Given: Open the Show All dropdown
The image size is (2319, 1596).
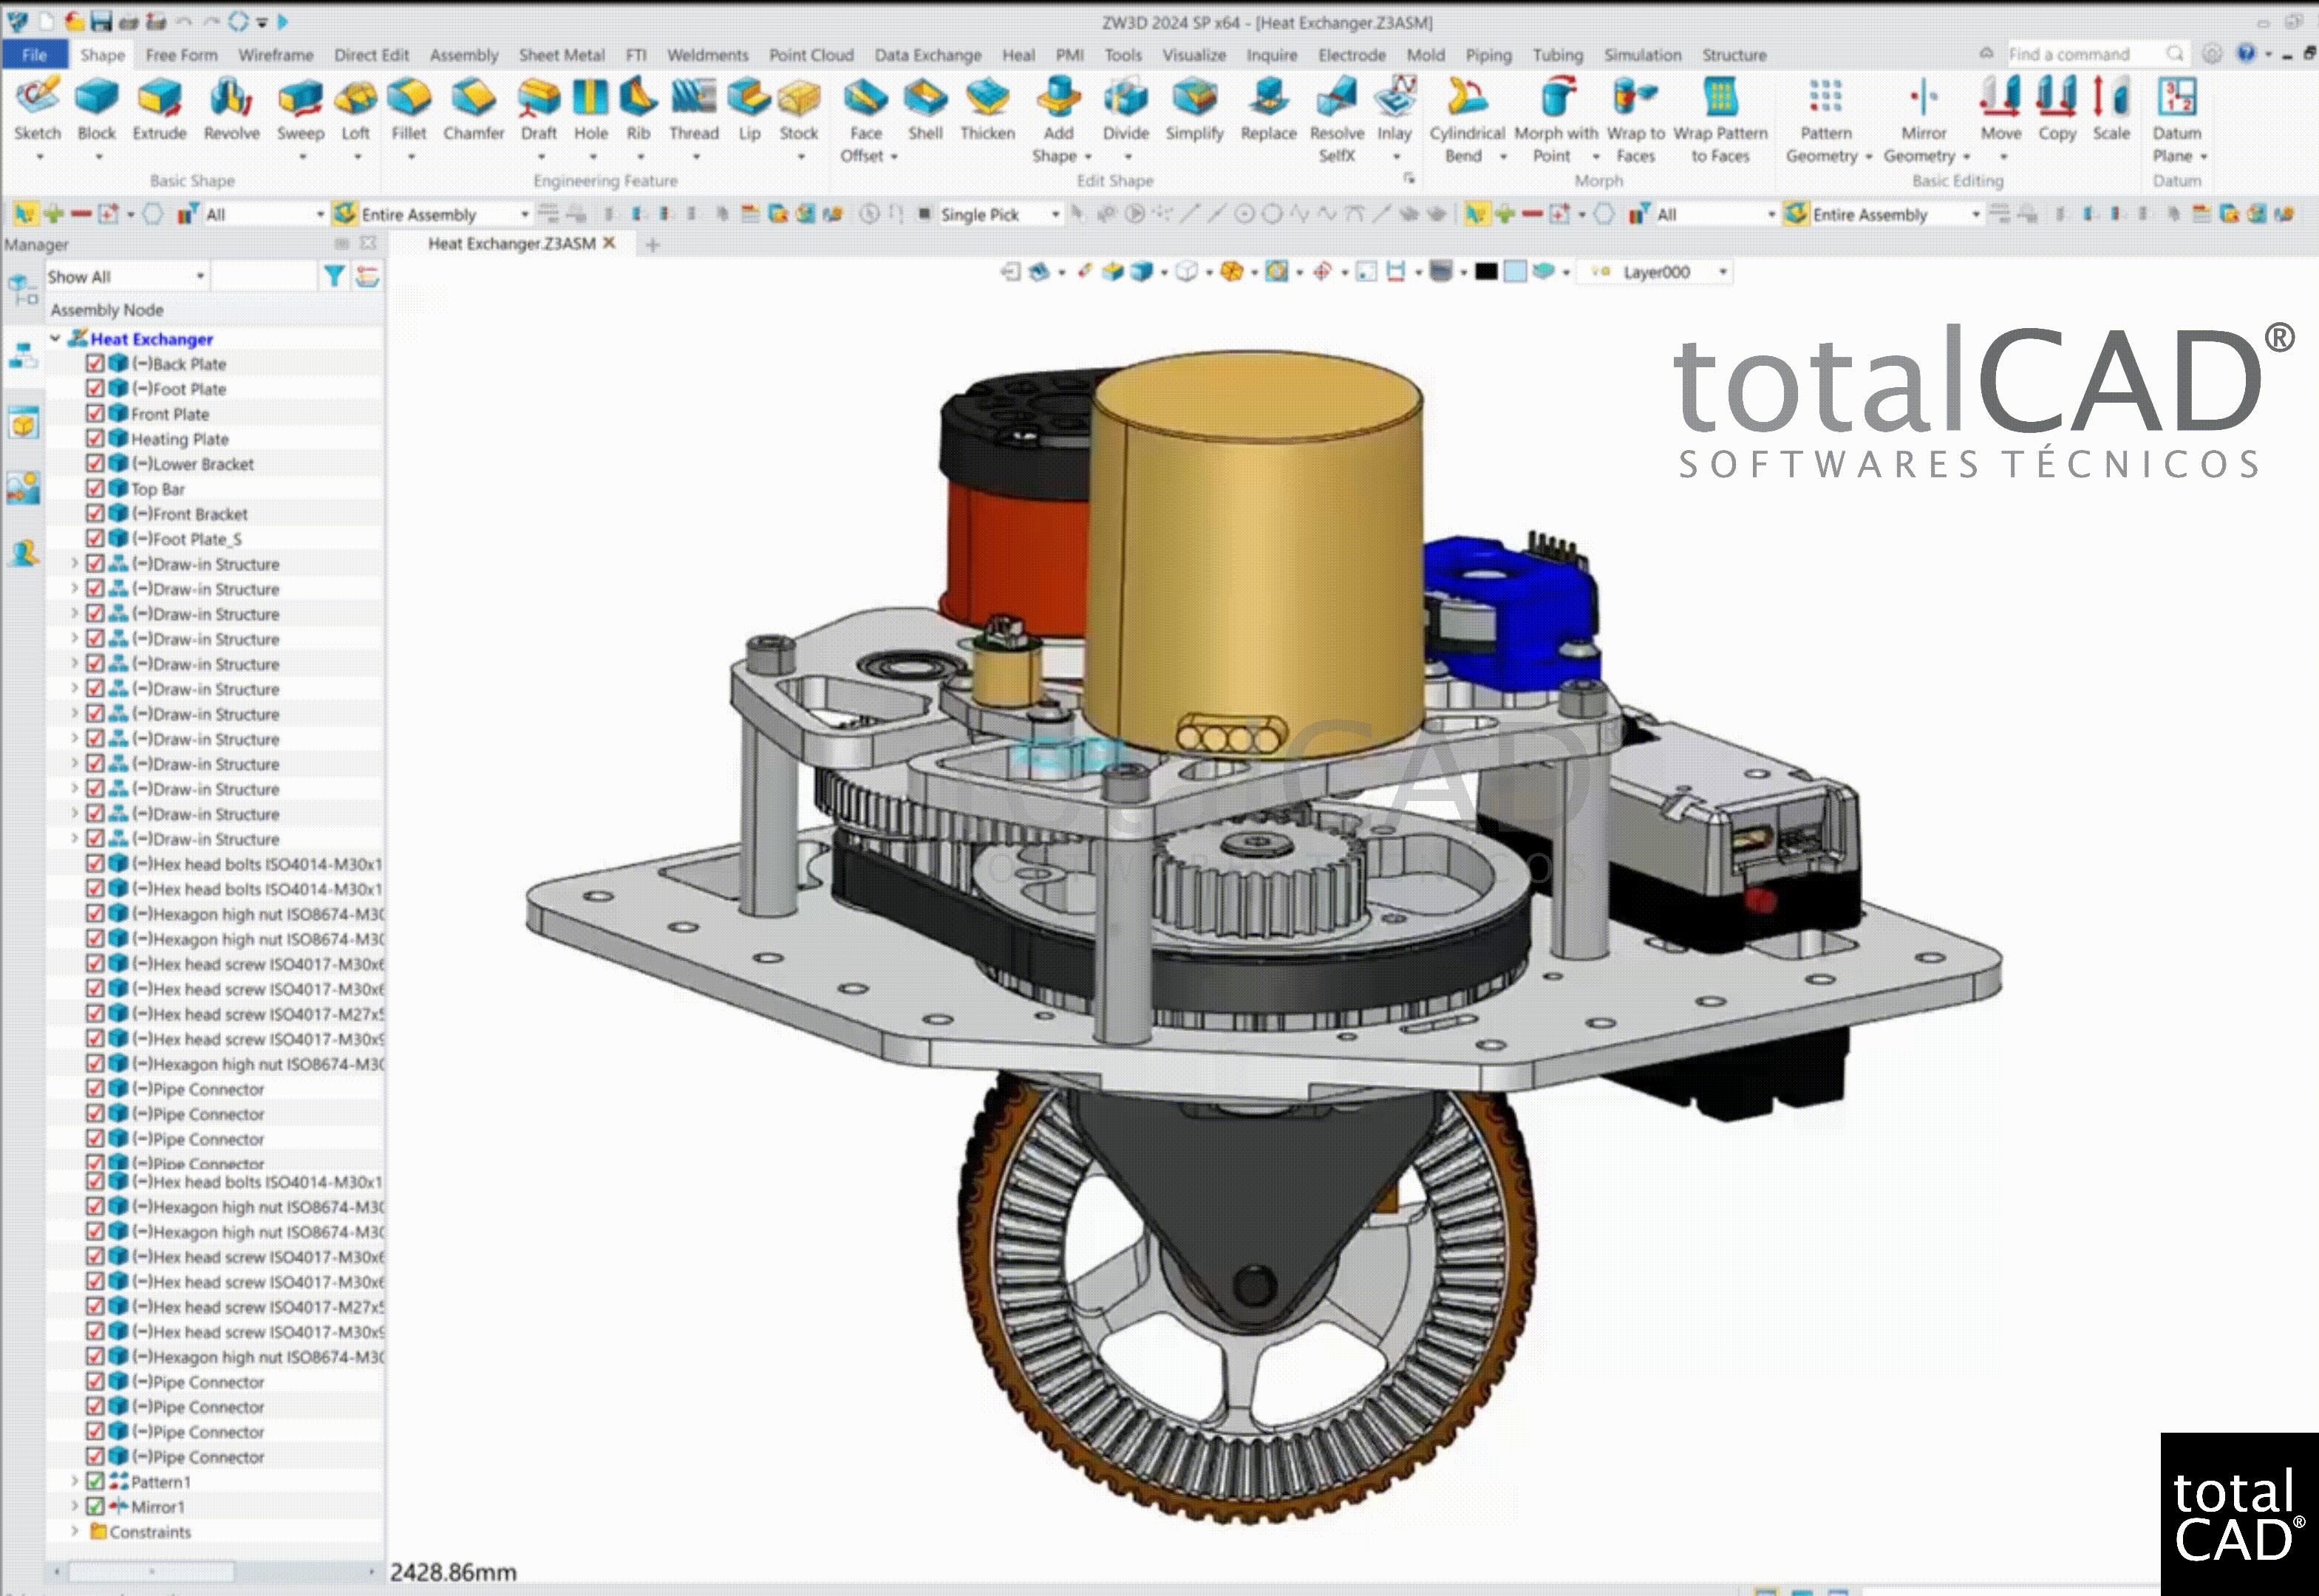Looking at the screenshot, I should coord(200,276).
